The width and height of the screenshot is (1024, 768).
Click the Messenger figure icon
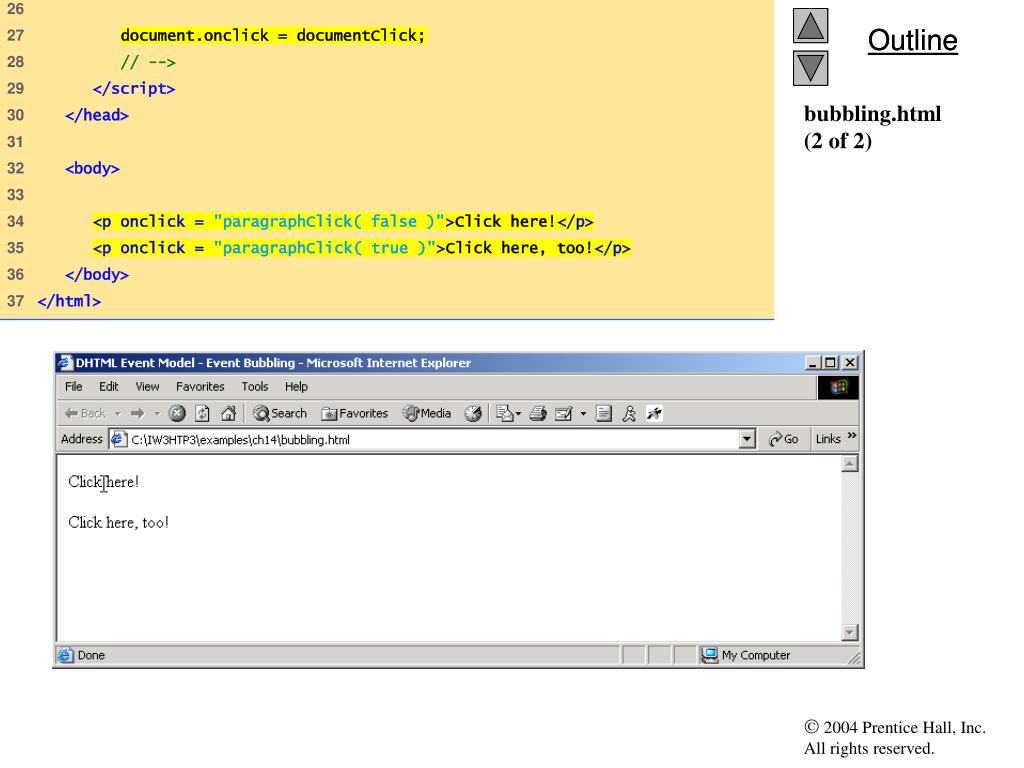[629, 413]
